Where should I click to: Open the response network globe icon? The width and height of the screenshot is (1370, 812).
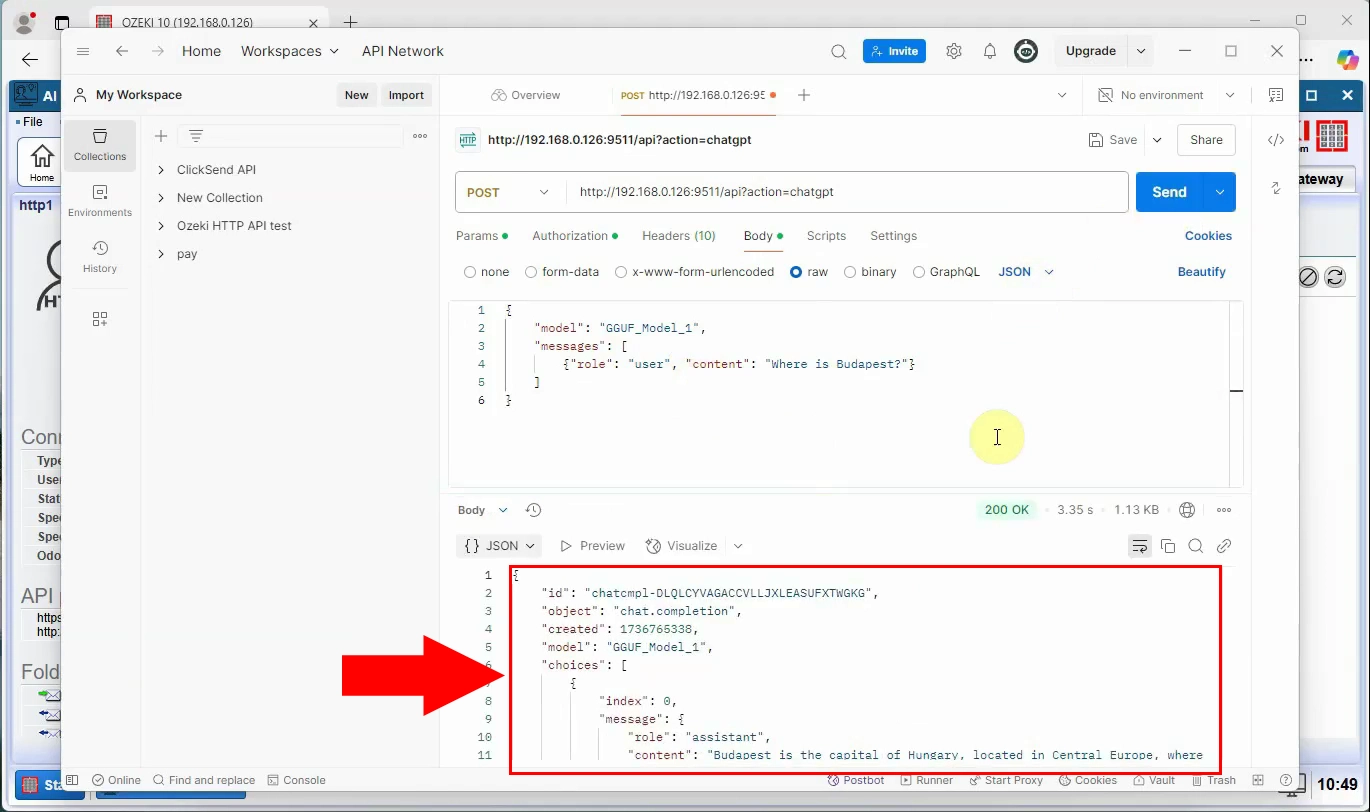pyautogui.click(x=1187, y=510)
